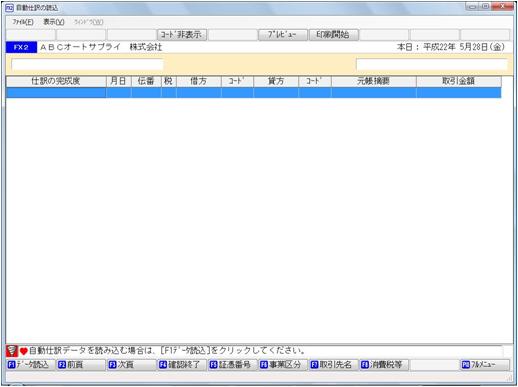Open the プレビュー print preview
Viewport: 518px width, 387px height.
pos(283,35)
